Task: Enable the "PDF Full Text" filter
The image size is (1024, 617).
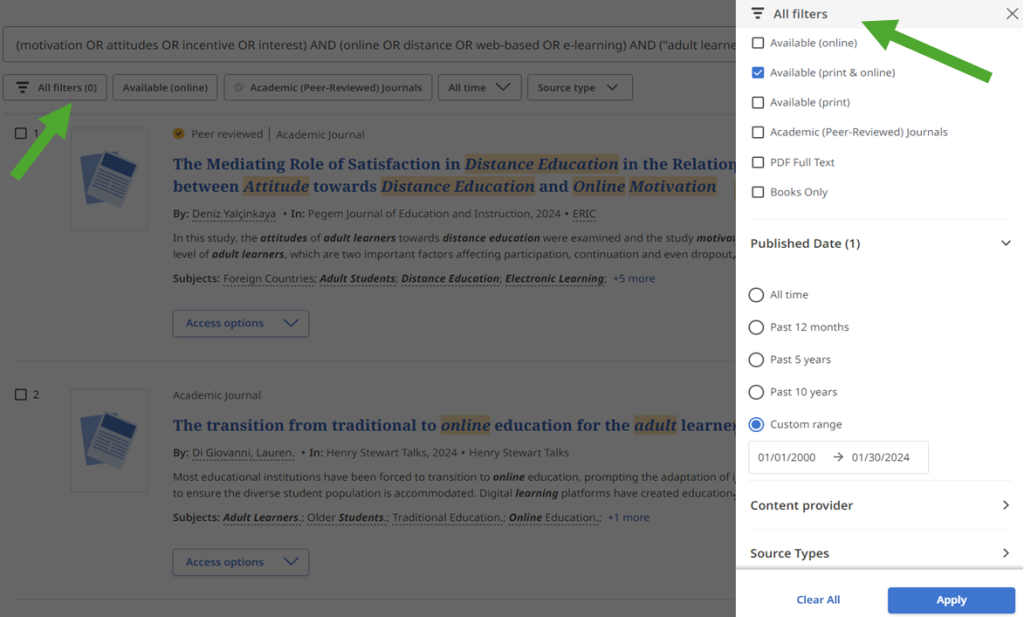Action: click(757, 161)
